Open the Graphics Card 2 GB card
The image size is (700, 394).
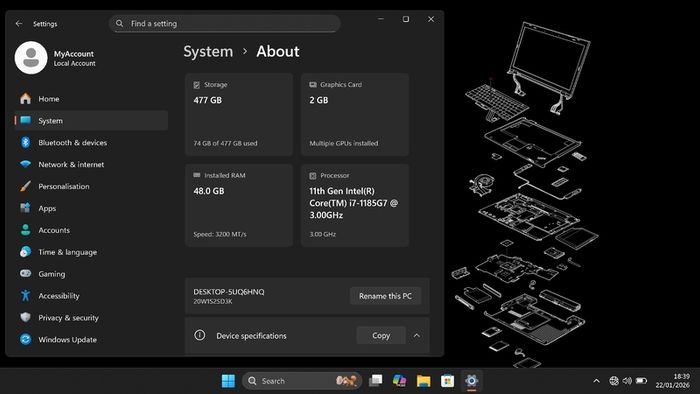[x=355, y=115]
